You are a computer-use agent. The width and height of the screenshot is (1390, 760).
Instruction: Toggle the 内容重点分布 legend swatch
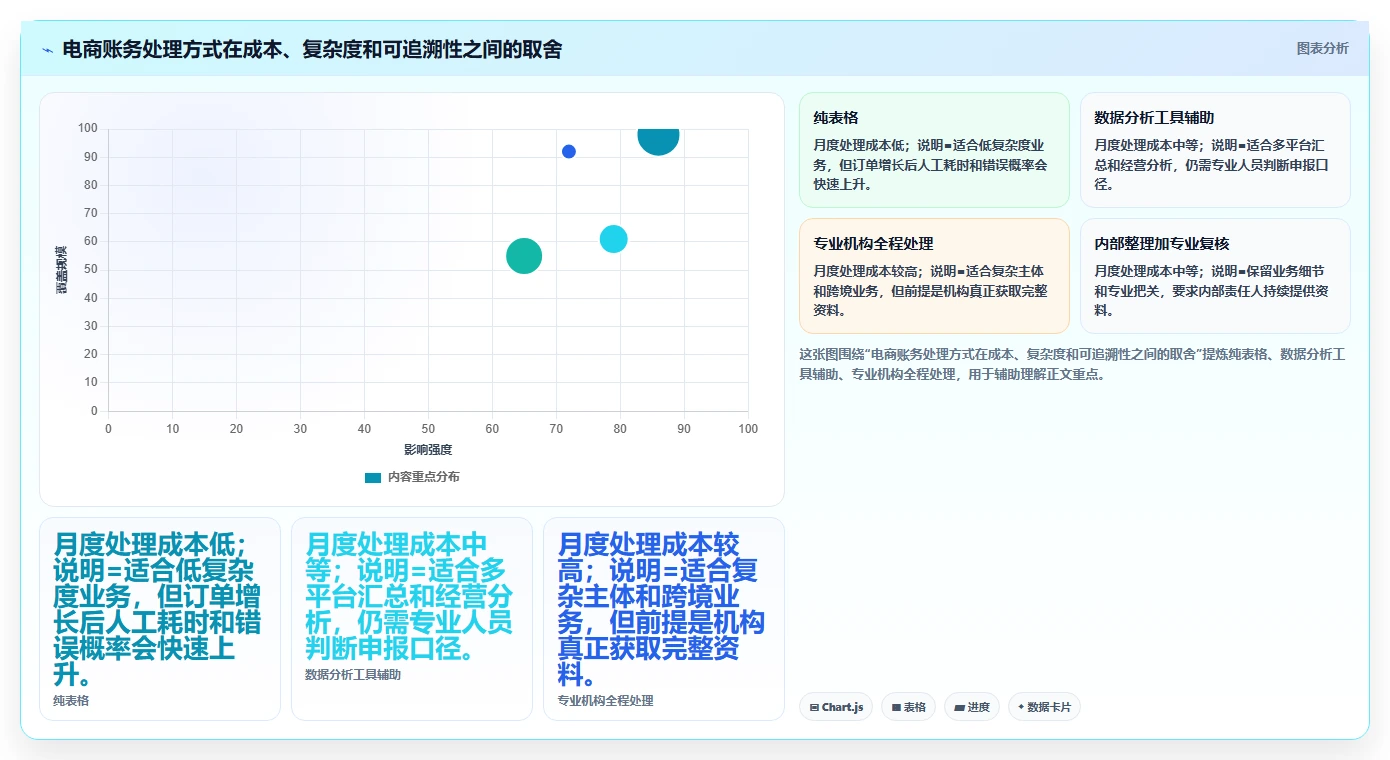pyautogui.click(x=373, y=478)
